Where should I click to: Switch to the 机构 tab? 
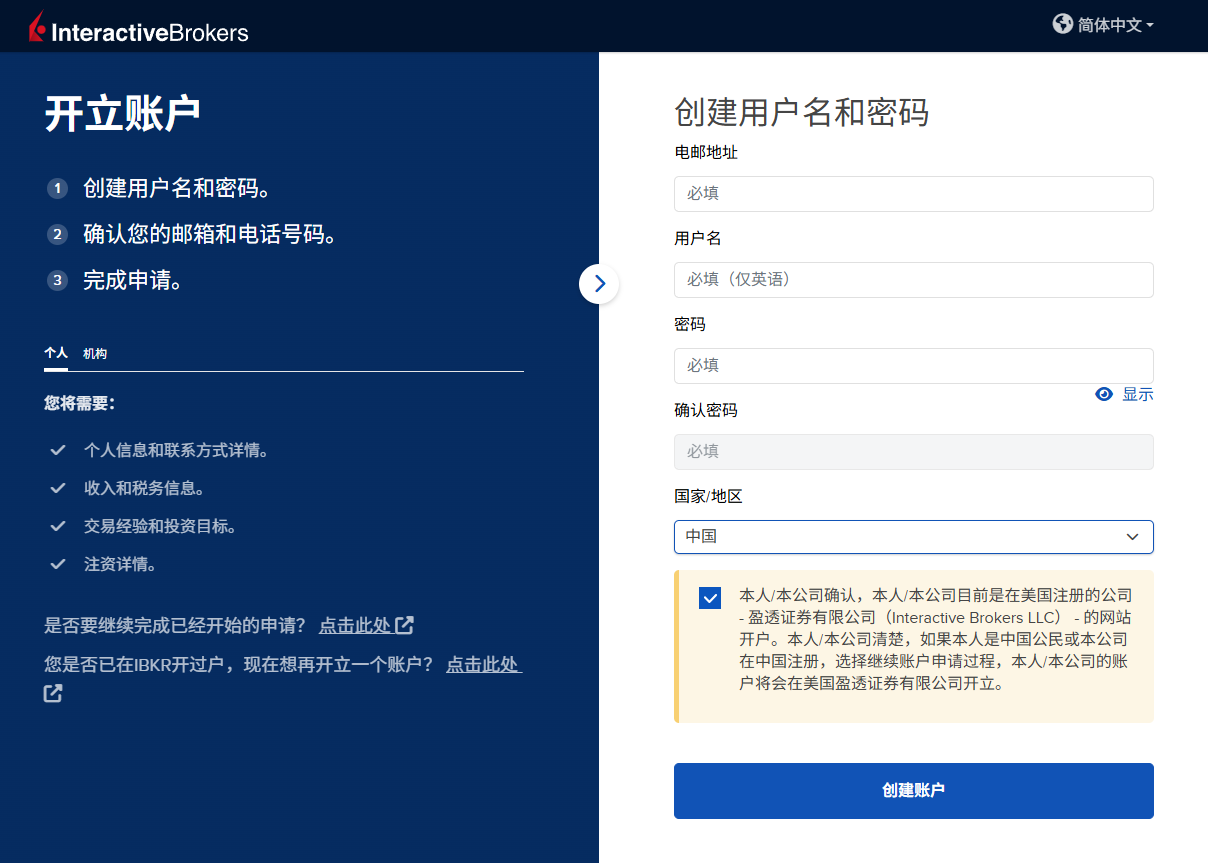point(95,353)
